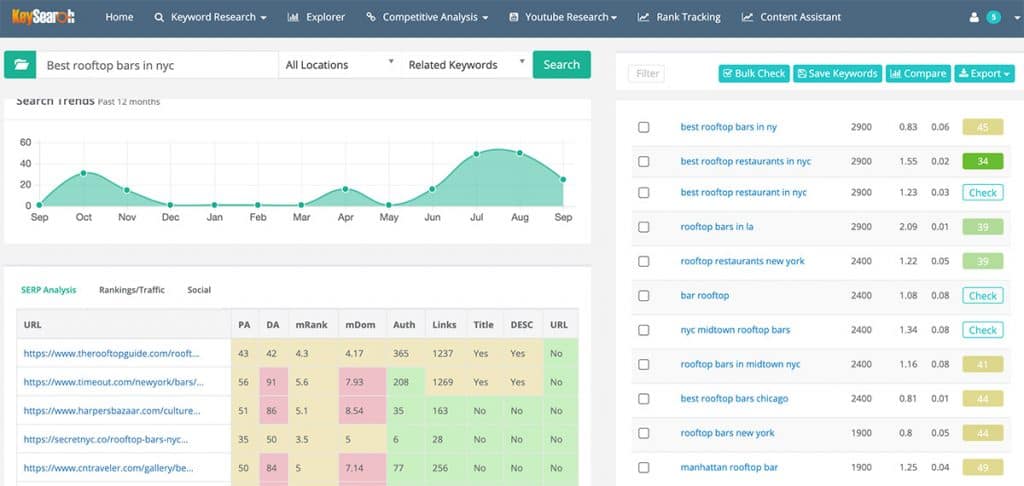Tick checkbox for best rooftop bars in ny
Viewport: 1024px width, 486px height.
click(644, 127)
